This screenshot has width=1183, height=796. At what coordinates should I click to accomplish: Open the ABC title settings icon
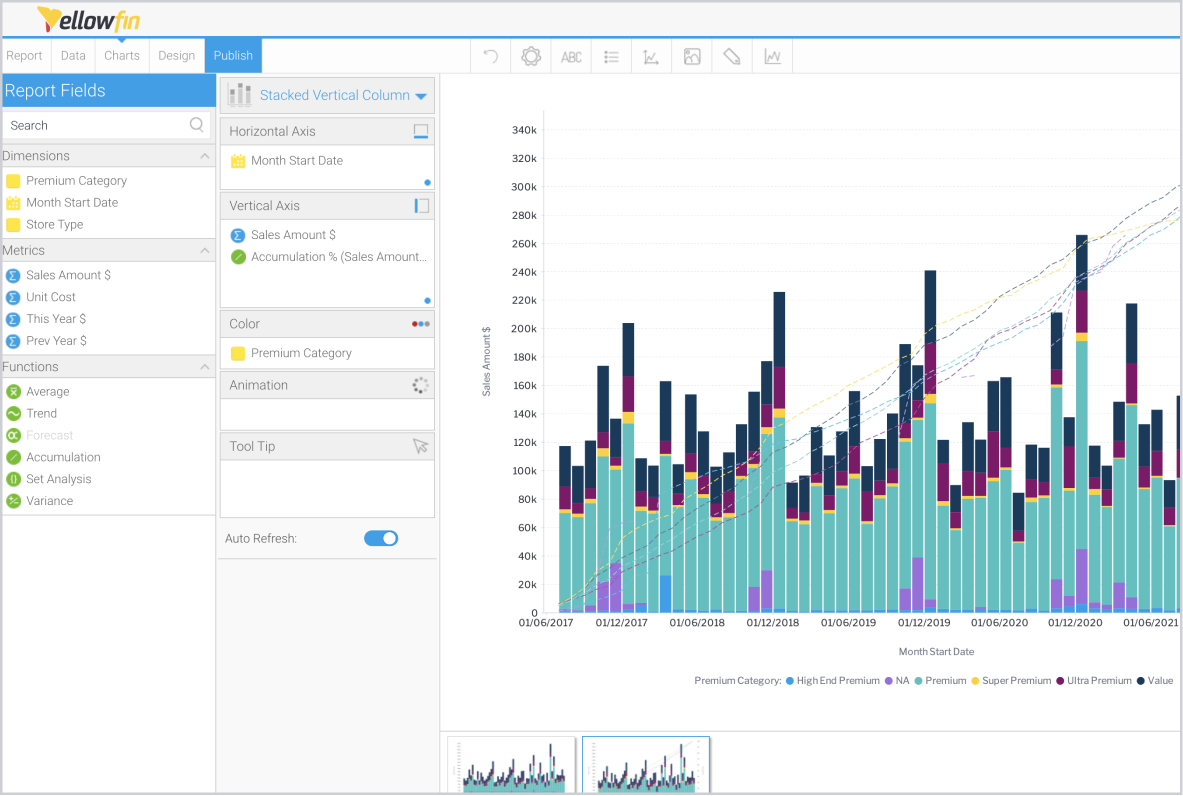pyautogui.click(x=571, y=57)
